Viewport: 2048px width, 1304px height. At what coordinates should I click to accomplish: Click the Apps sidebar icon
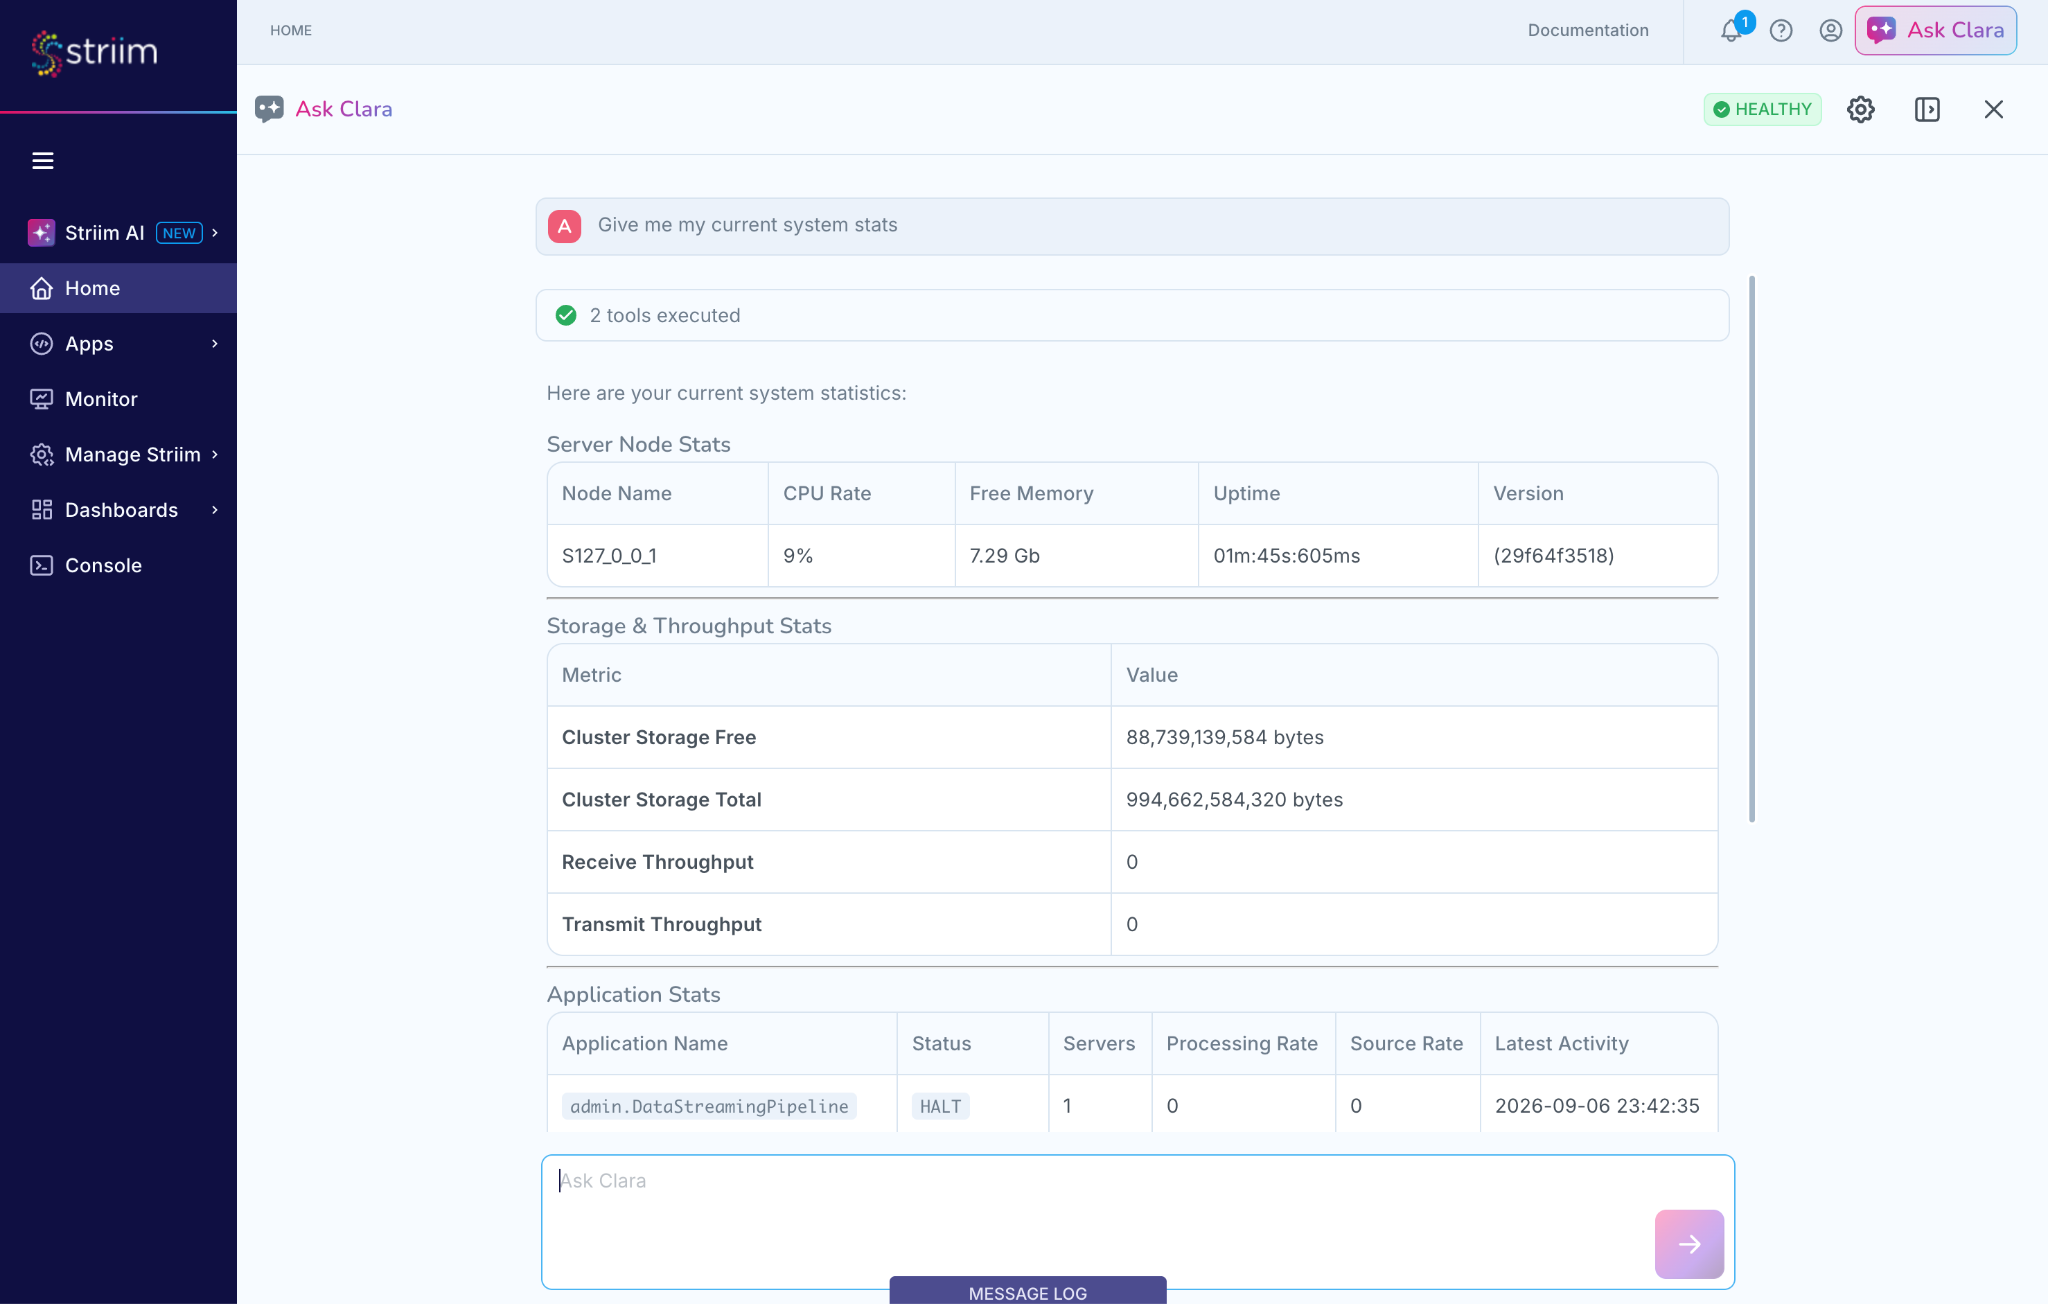coord(41,344)
